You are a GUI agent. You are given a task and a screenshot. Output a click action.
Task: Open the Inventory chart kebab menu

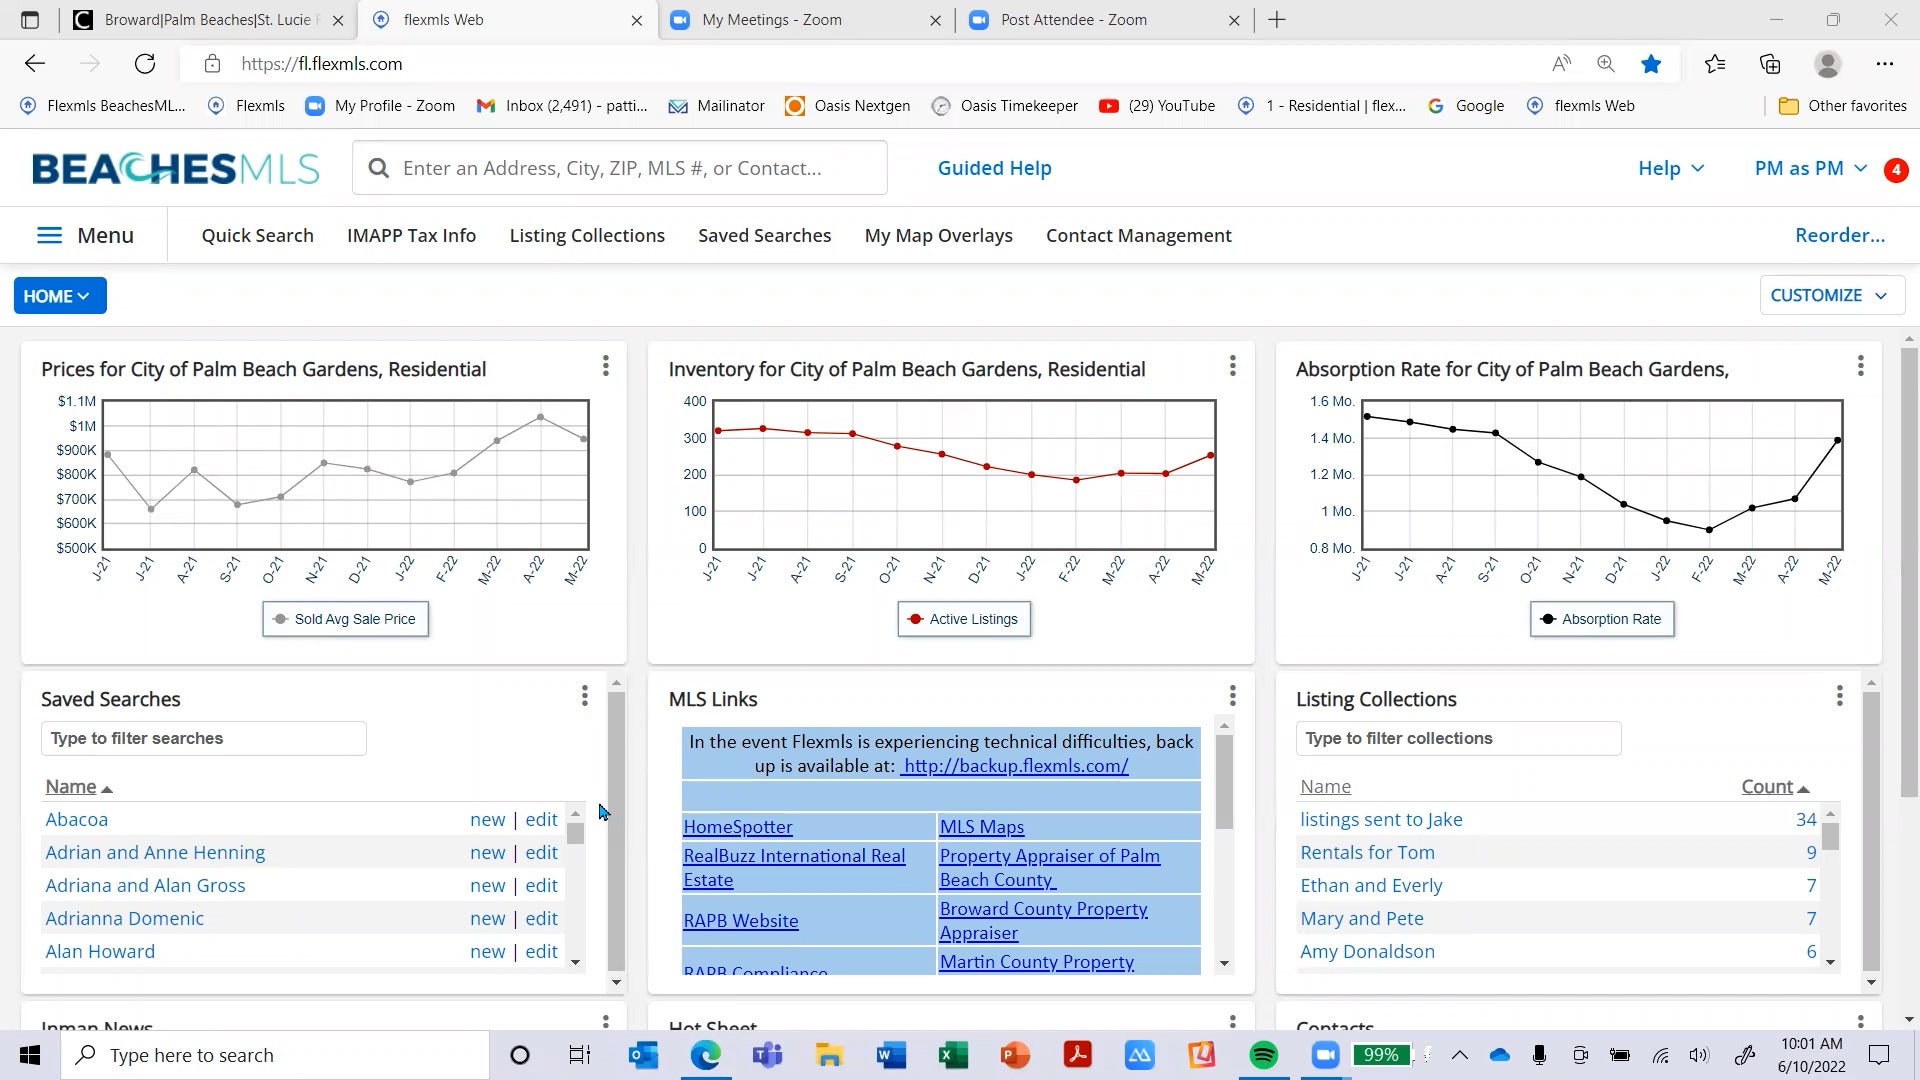pos(1232,366)
